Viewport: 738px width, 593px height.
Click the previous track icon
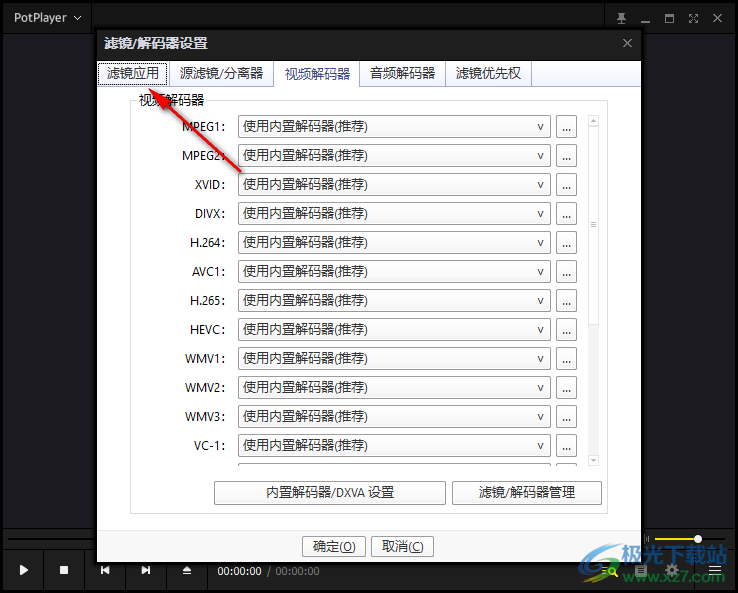(105, 570)
